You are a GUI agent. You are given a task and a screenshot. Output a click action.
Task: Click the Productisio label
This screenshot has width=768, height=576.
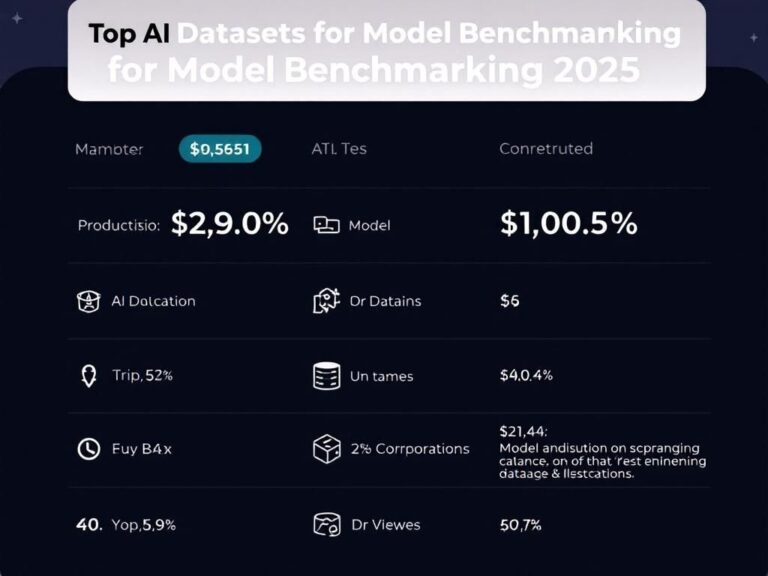[x=118, y=226]
